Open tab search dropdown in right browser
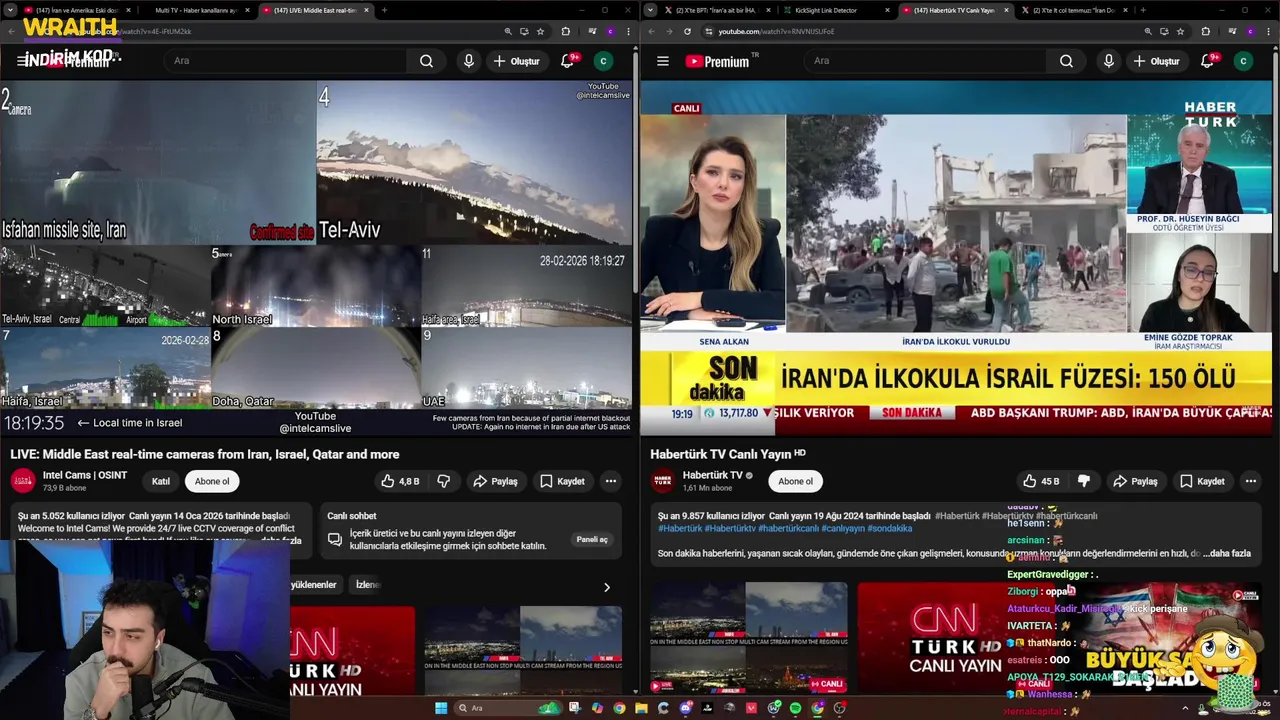1280x720 pixels. (651, 10)
